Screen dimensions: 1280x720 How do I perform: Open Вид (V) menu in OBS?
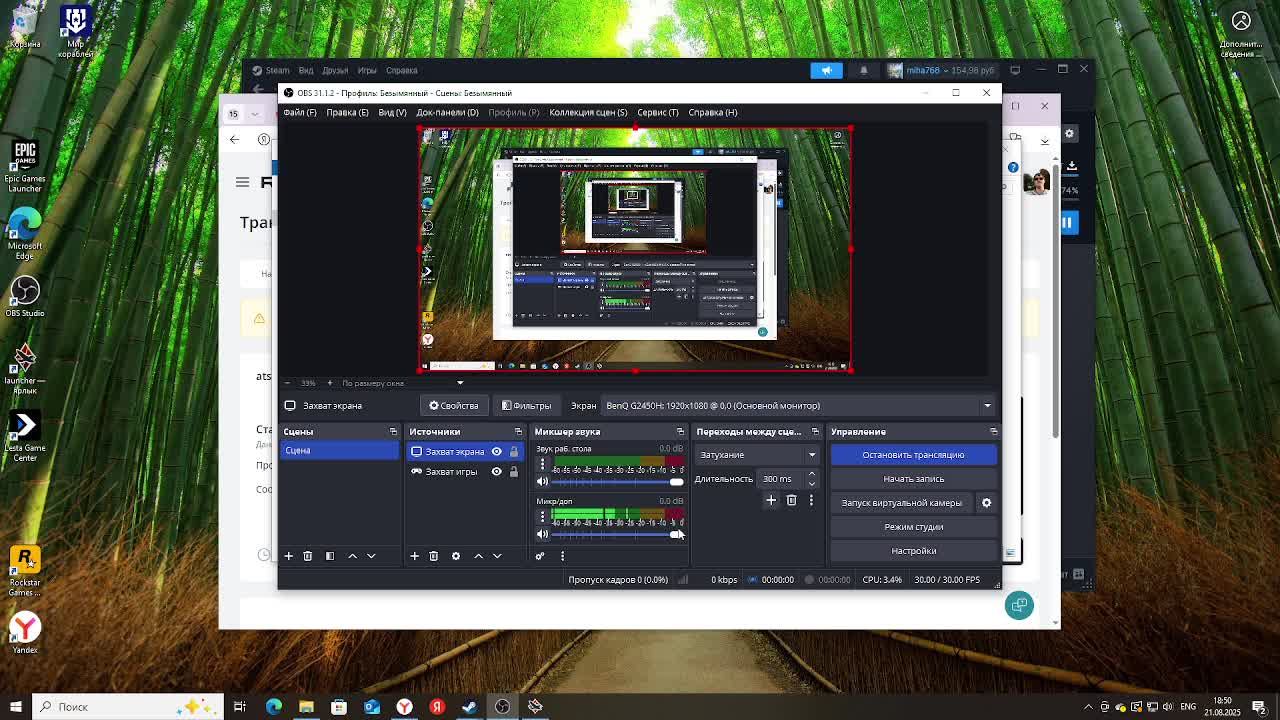tap(392, 112)
